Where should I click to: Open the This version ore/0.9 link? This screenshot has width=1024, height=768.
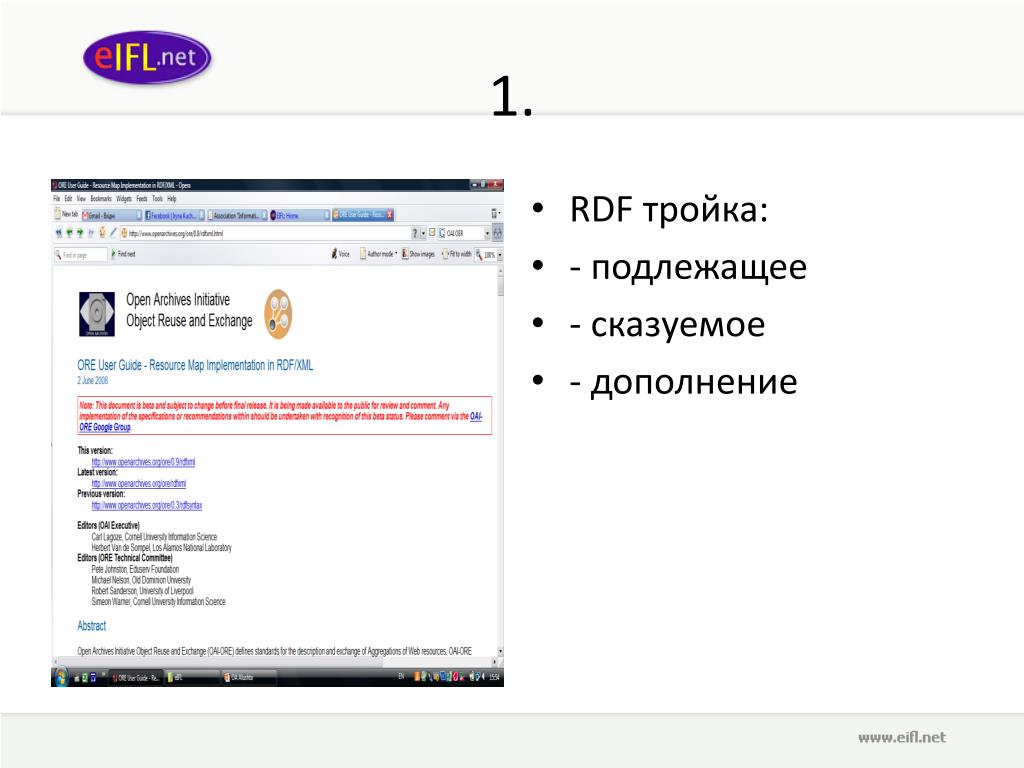[143, 462]
